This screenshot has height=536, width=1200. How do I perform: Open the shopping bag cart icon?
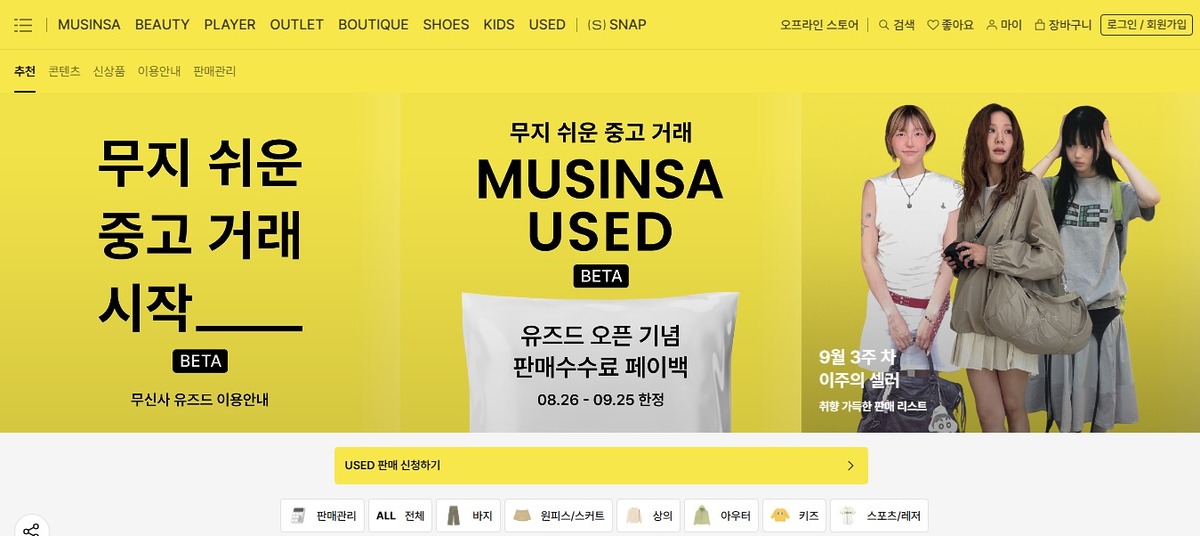click(x=1040, y=25)
